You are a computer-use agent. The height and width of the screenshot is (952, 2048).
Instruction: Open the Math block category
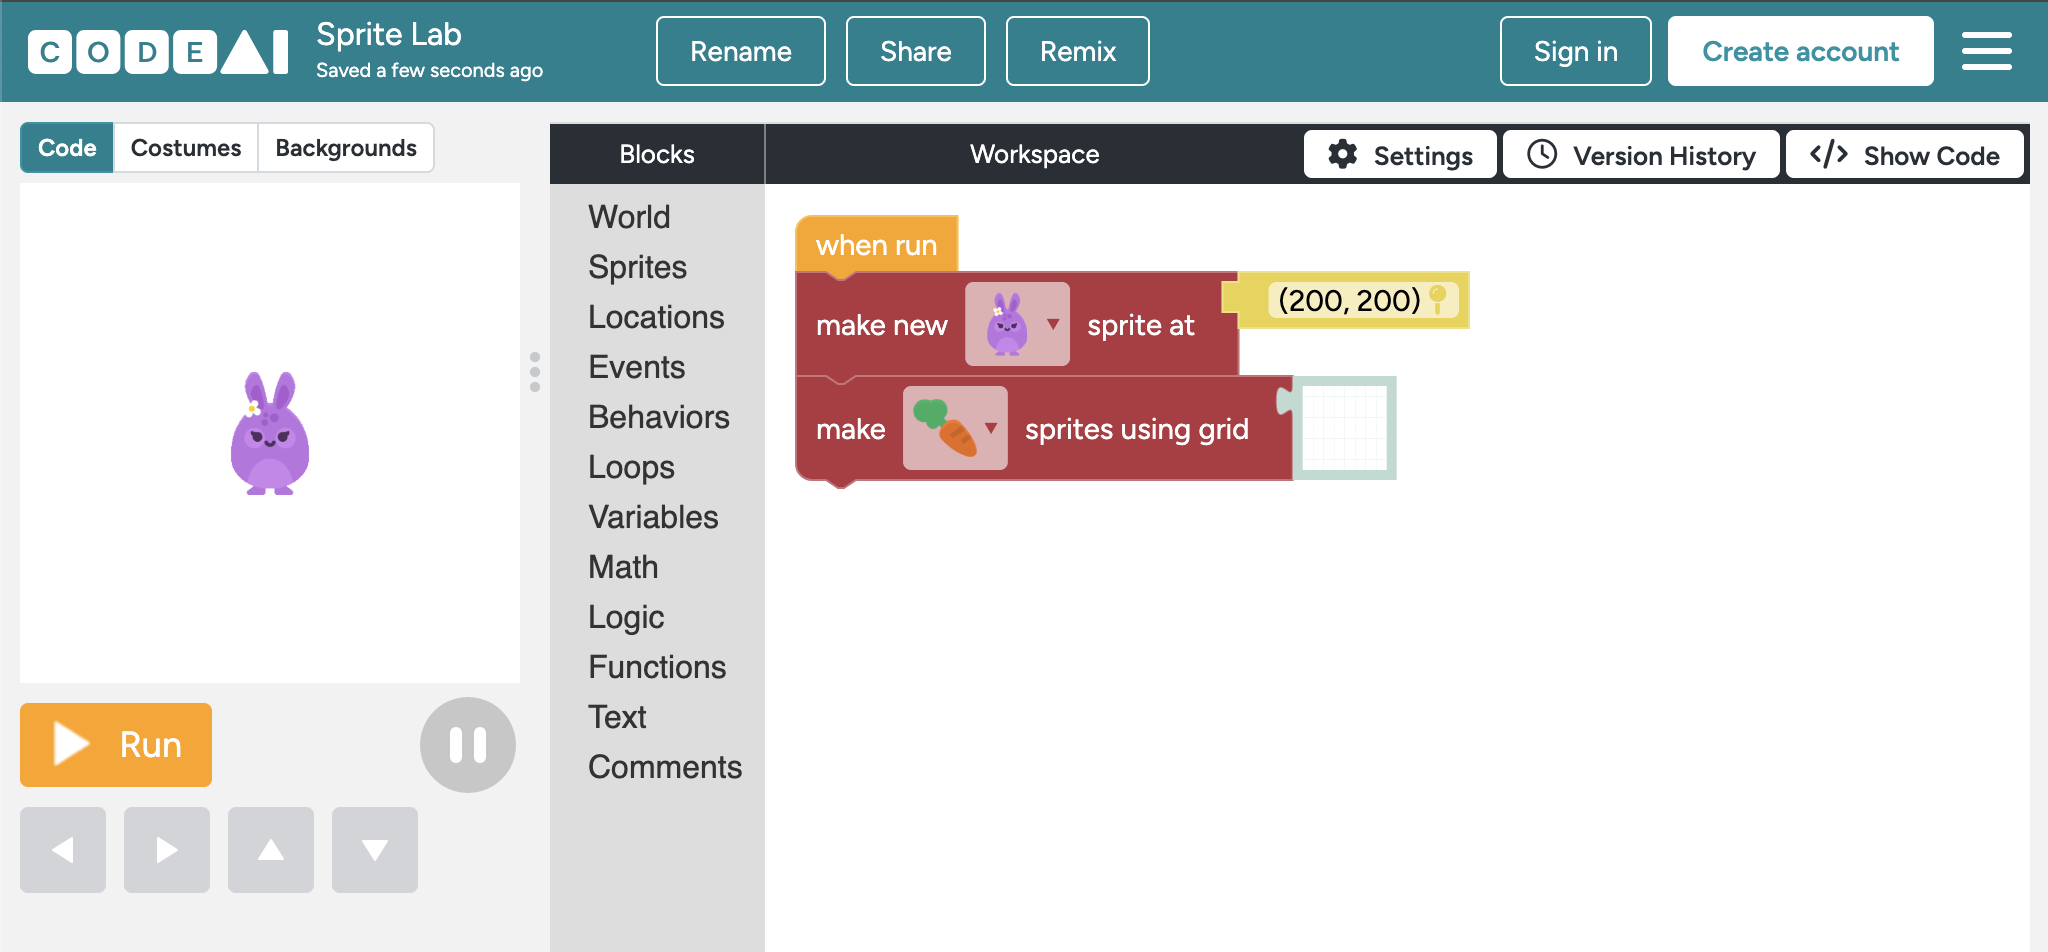point(623,567)
